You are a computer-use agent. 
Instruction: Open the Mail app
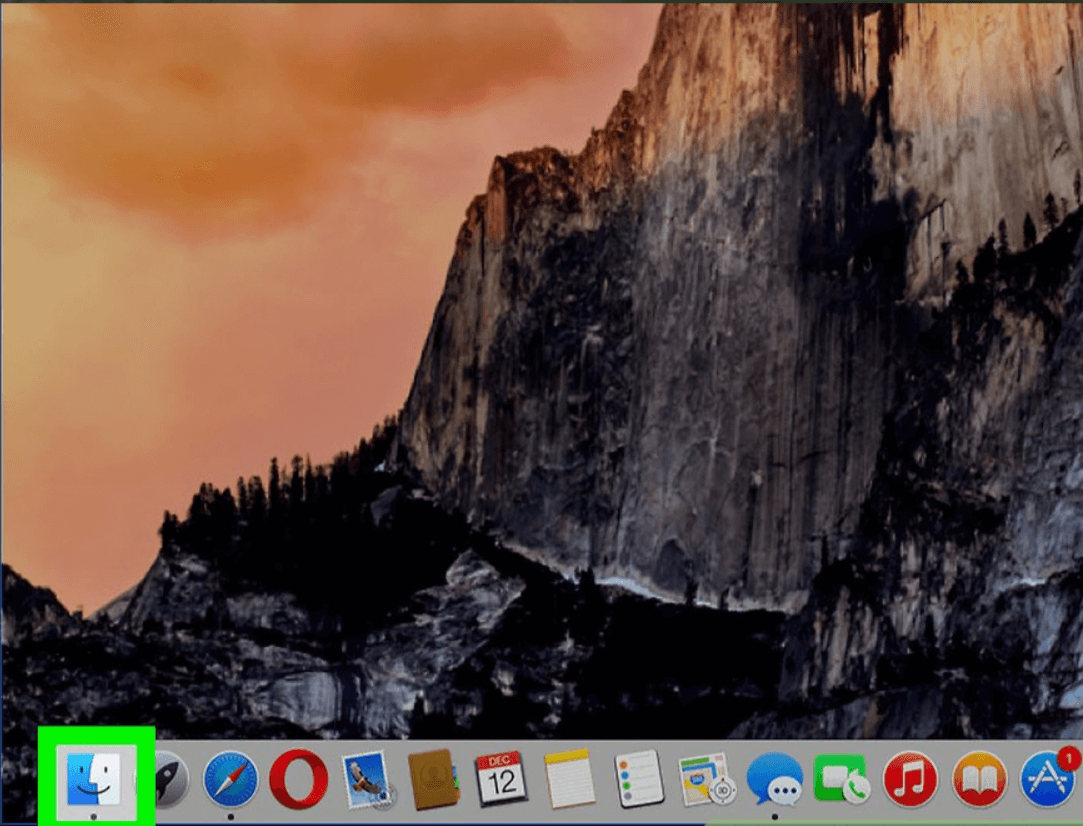(365, 780)
